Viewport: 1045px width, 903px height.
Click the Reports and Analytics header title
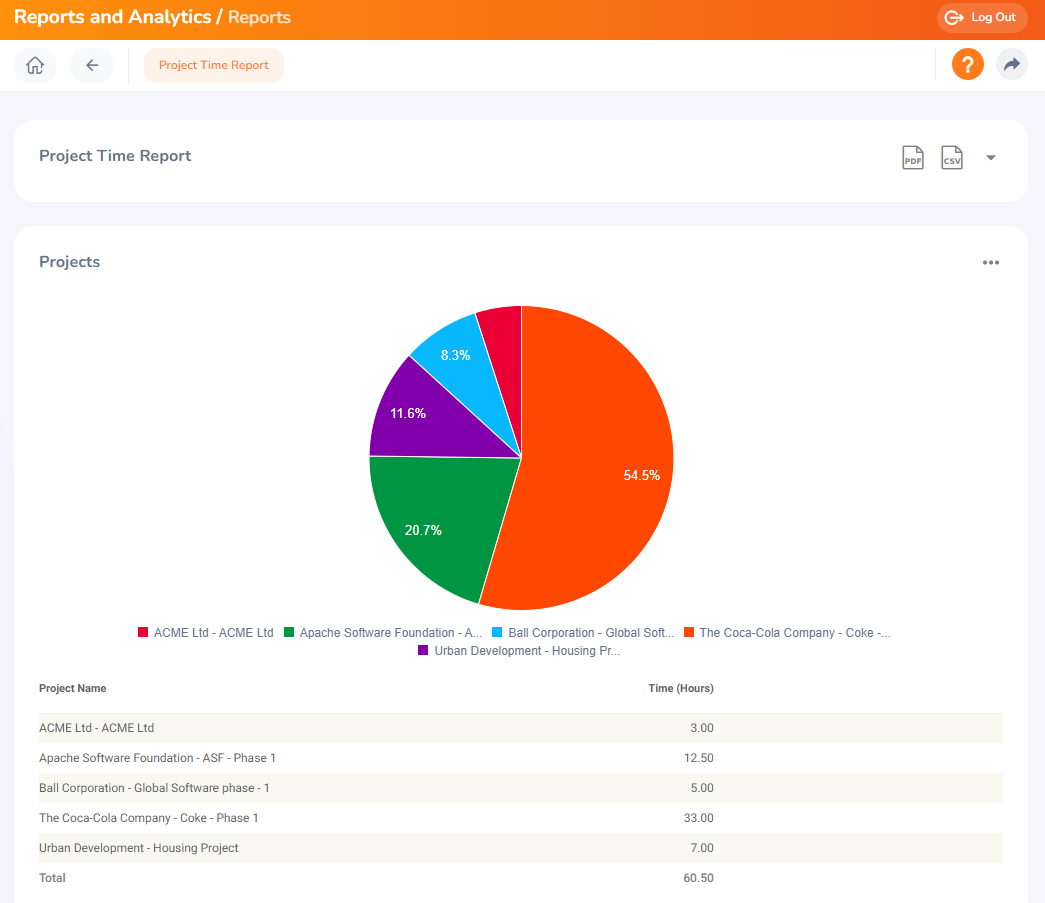click(113, 17)
